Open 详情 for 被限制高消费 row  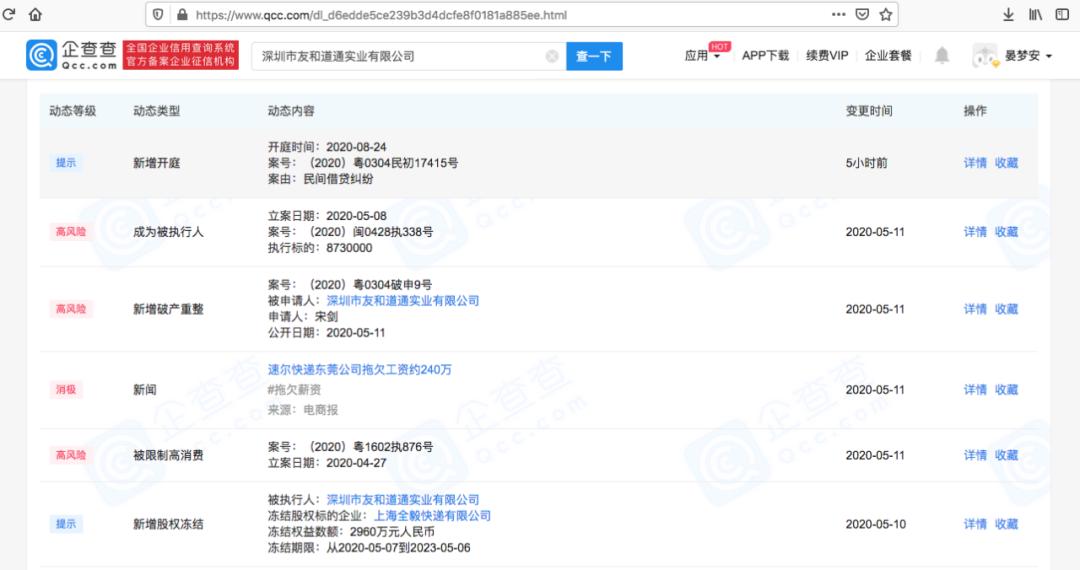(975, 455)
